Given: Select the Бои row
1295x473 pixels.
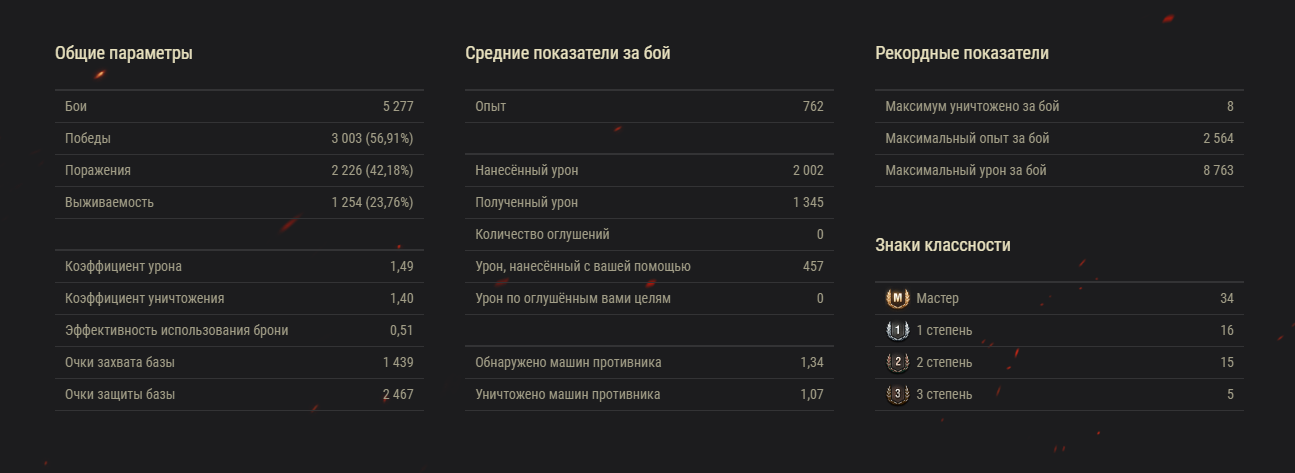Looking at the screenshot, I should coord(239,106).
